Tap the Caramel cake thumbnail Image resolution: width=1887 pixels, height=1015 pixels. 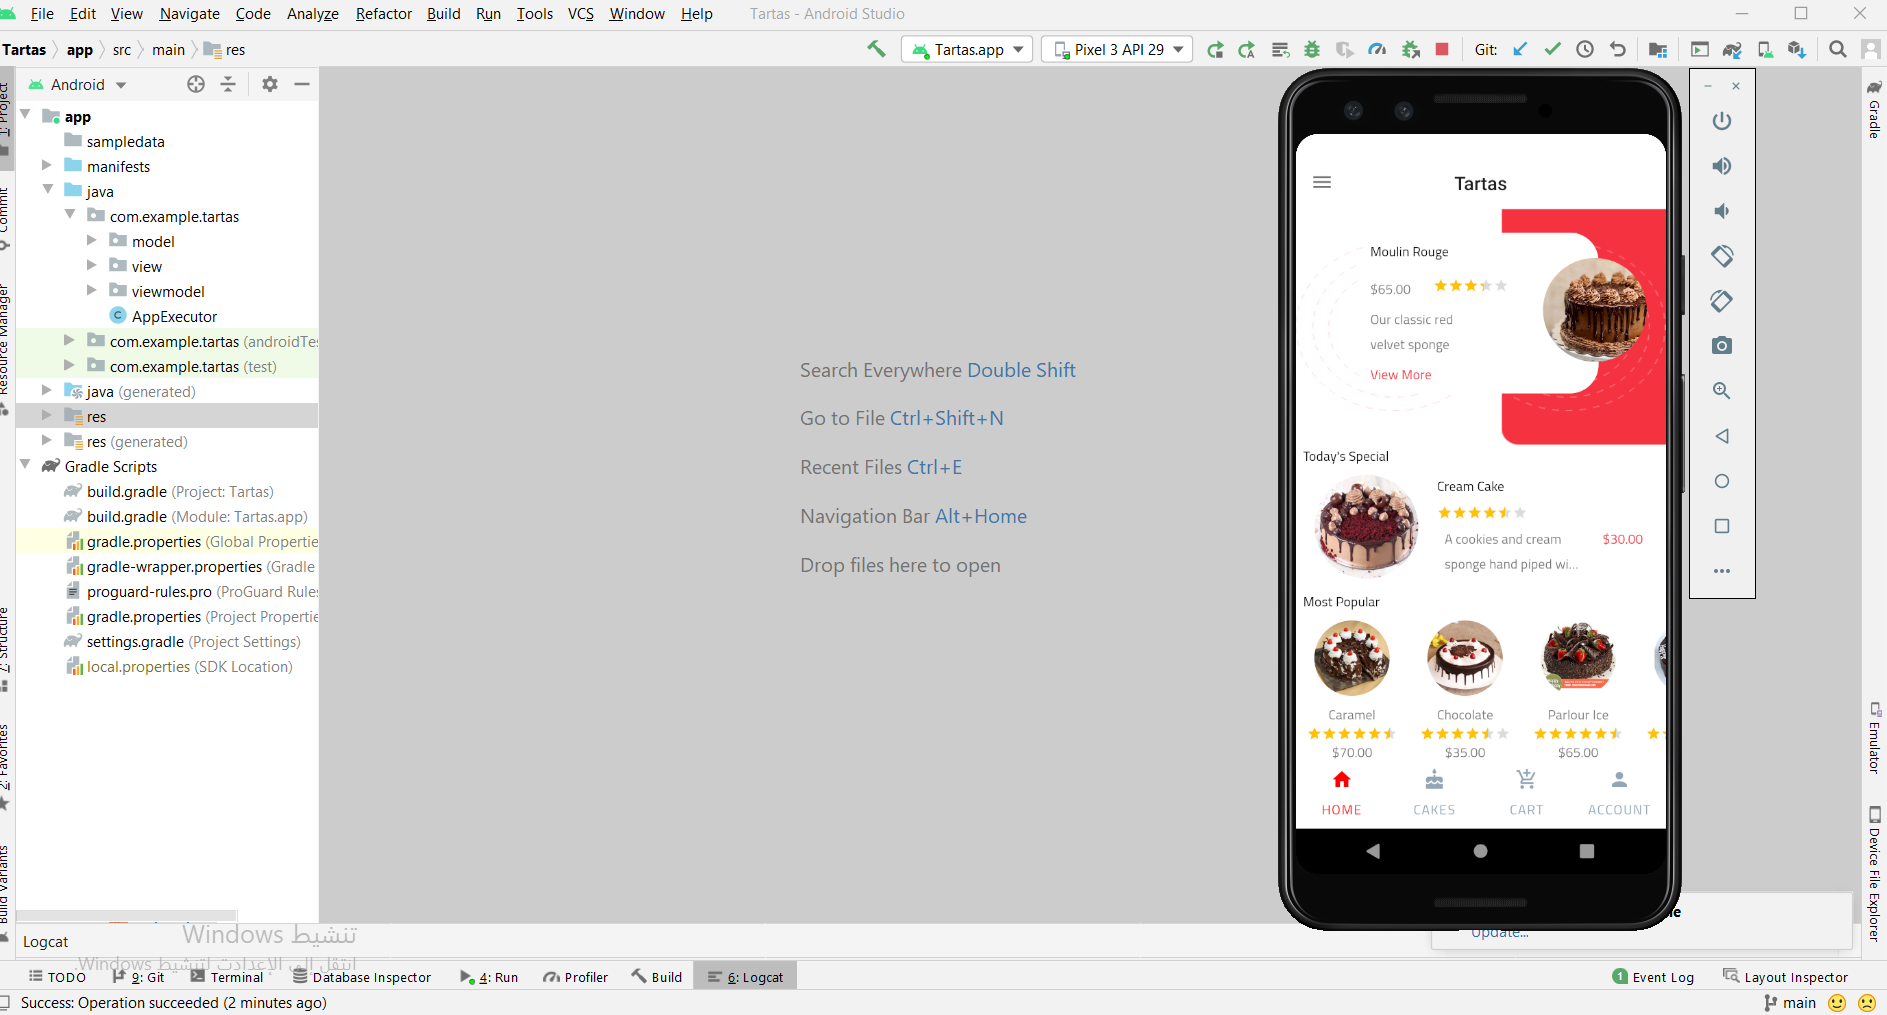[x=1352, y=658]
